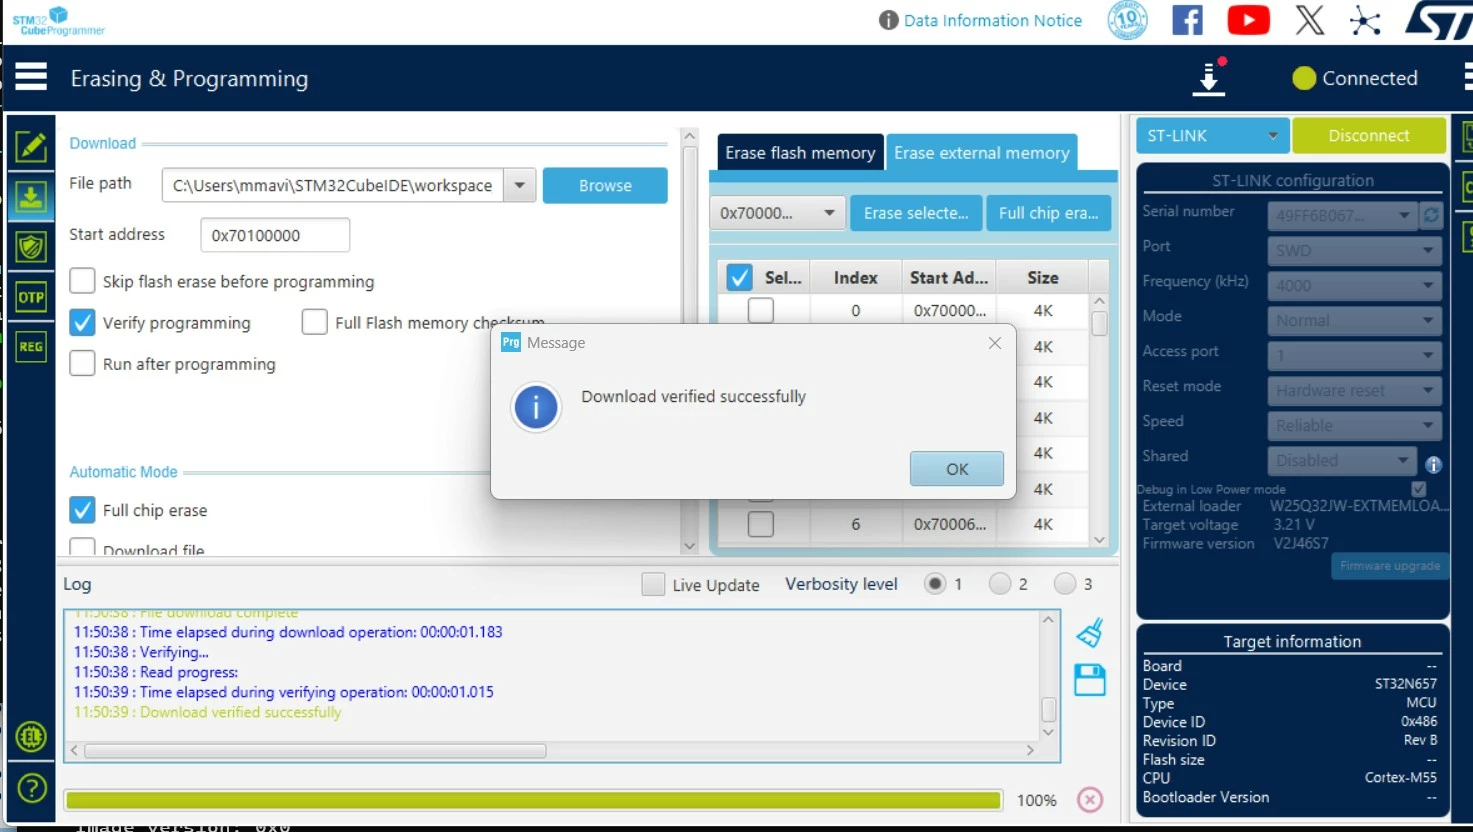Click the Browse button
1473x832 pixels.
tap(605, 185)
